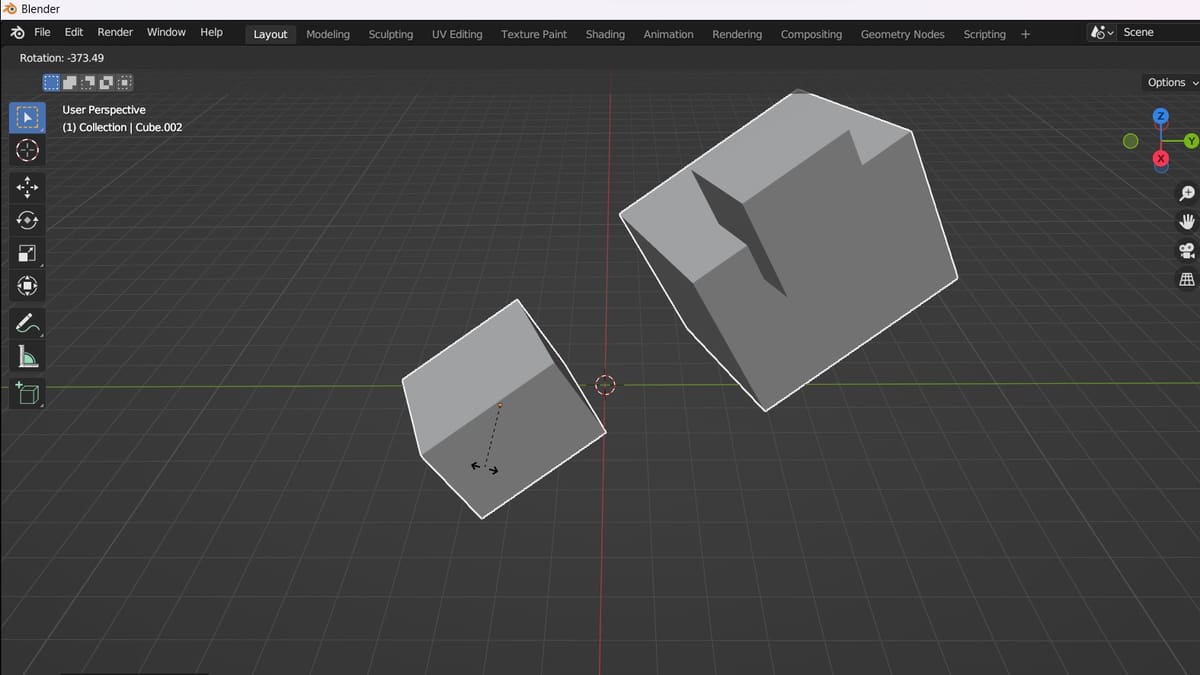Open the Window menu
Viewport: 1200px width, 675px height.
click(166, 32)
